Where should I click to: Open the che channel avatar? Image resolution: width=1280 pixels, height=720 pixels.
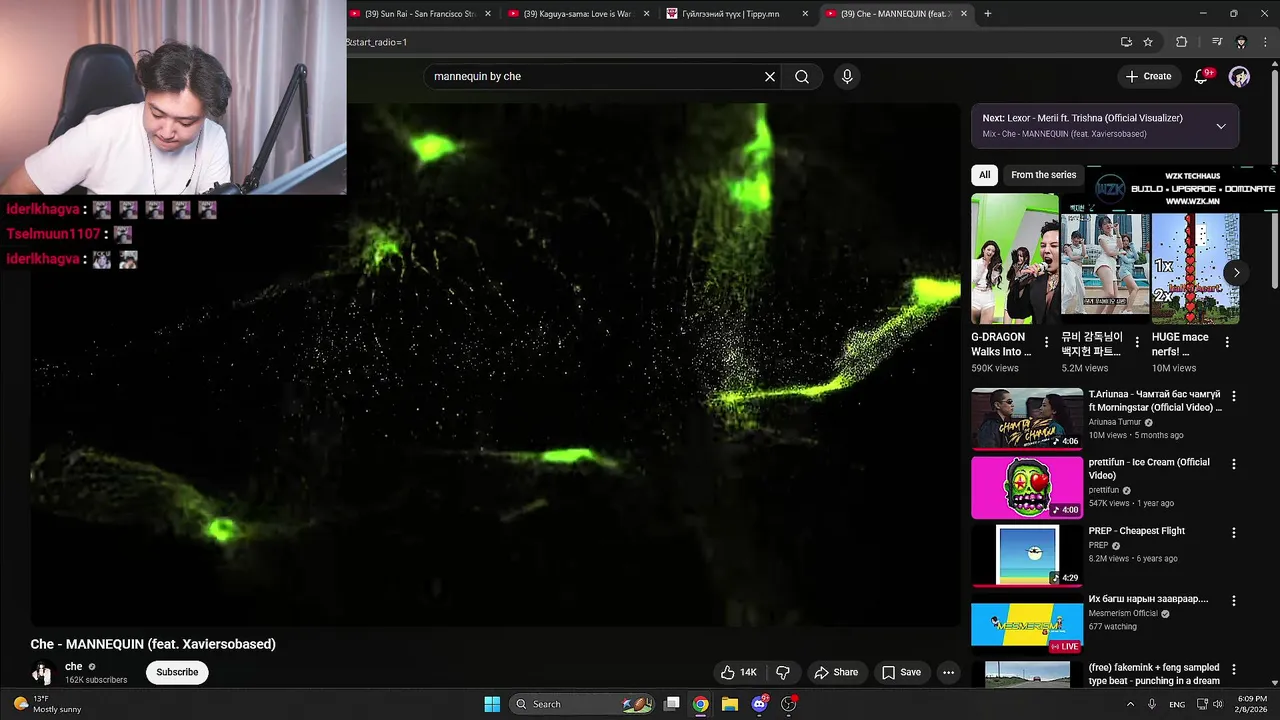click(x=42, y=673)
